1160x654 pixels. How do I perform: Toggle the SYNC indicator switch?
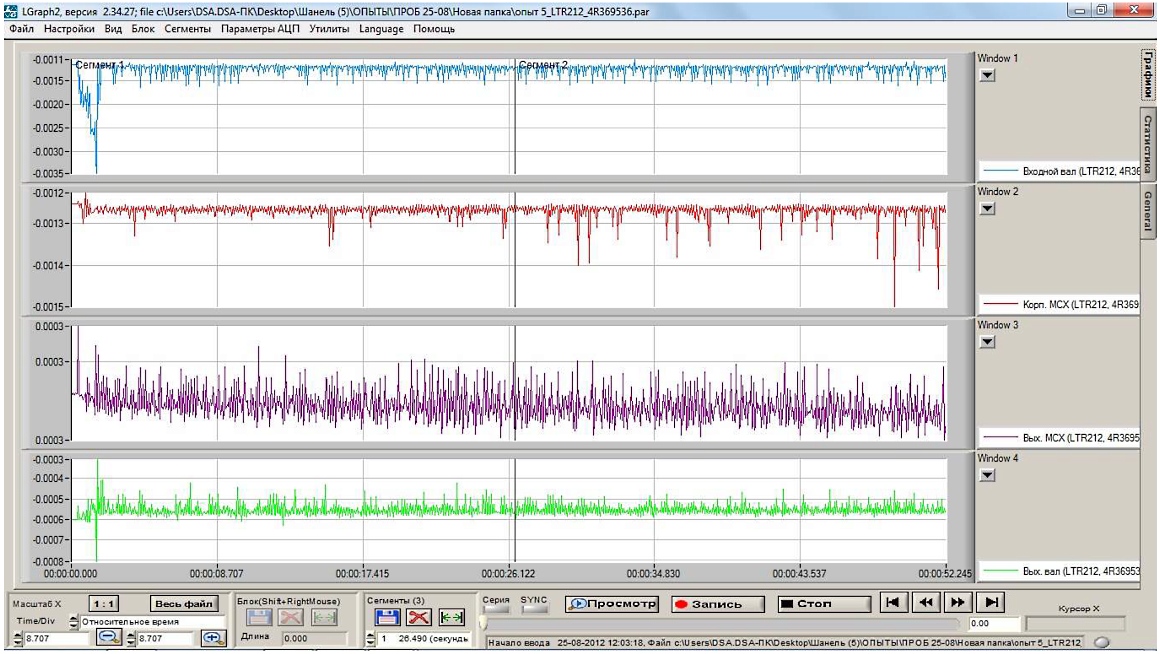coord(534,610)
